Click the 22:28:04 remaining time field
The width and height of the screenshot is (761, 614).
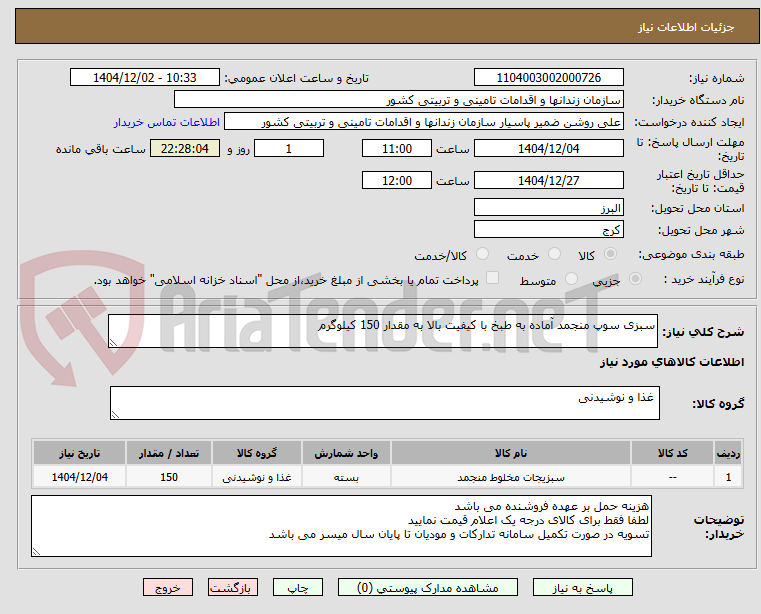[x=185, y=149]
